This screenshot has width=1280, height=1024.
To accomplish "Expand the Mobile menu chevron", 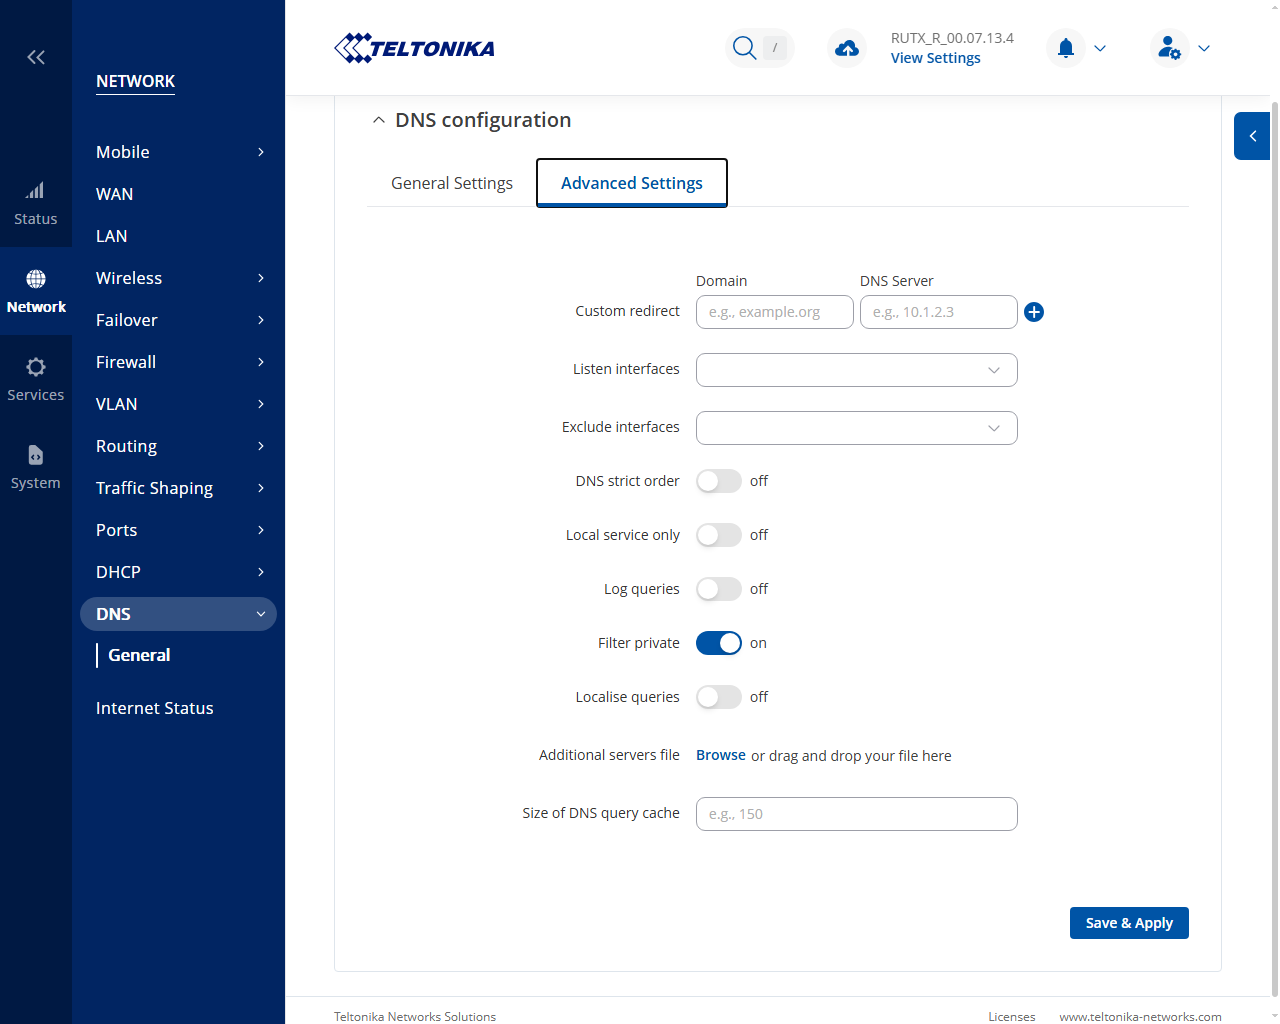I will [x=261, y=152].
